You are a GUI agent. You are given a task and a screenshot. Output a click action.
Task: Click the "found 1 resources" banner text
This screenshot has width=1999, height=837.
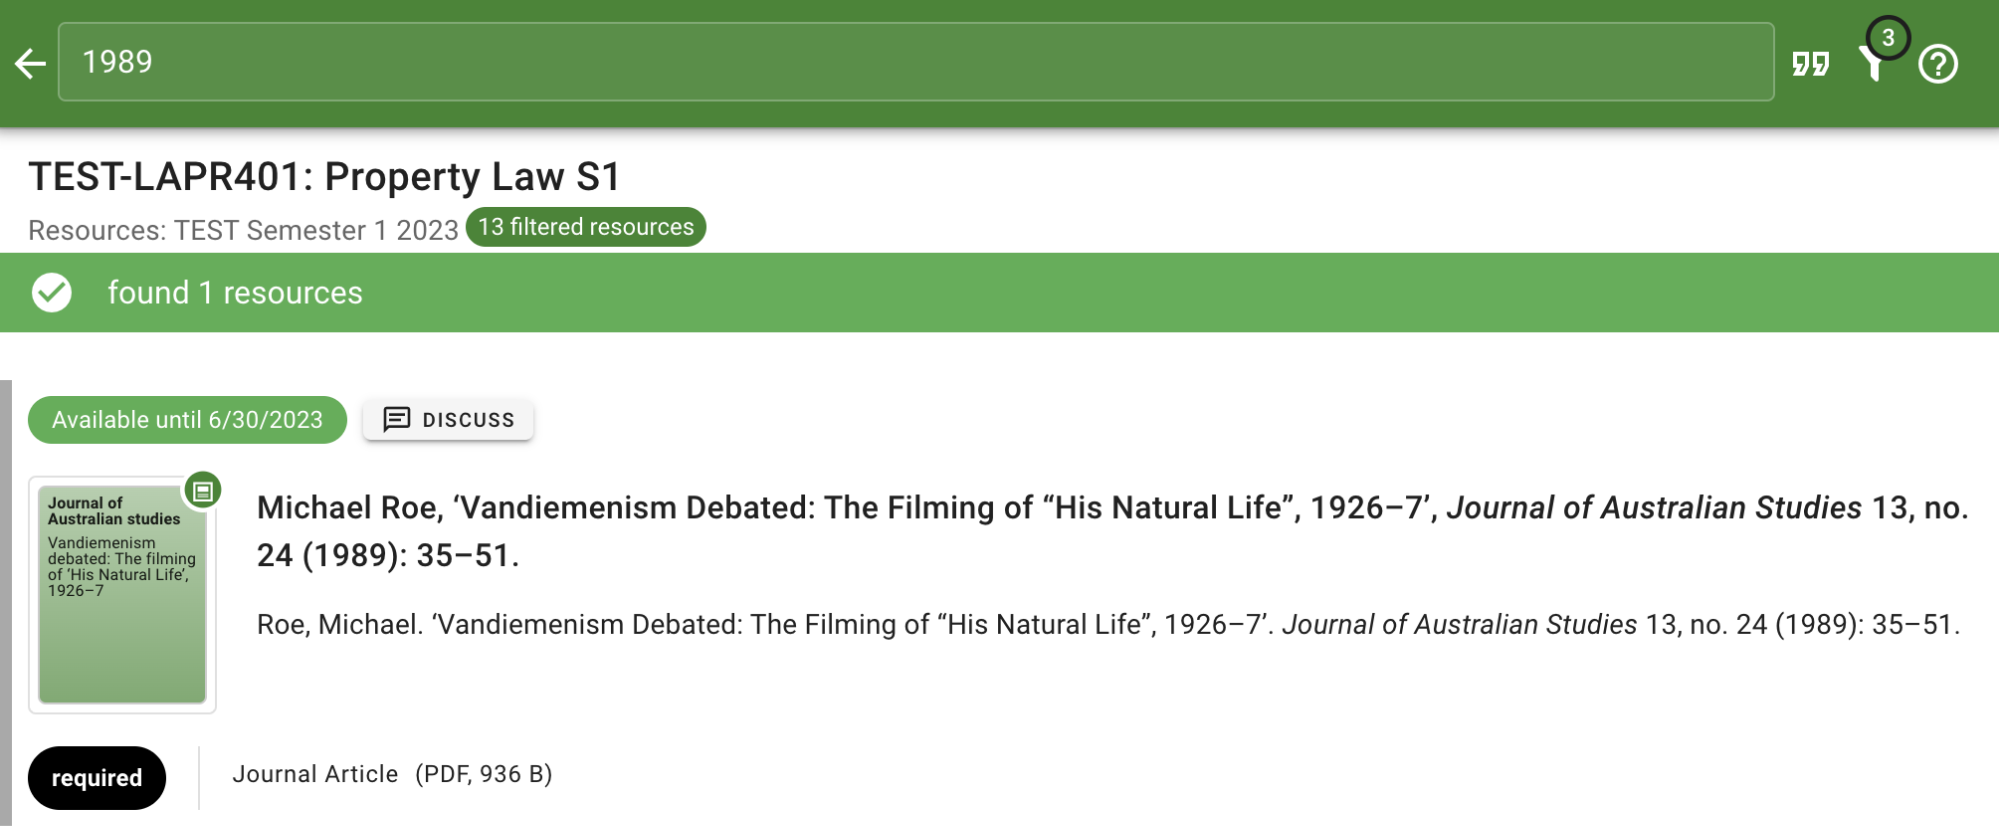pos(235,293)
